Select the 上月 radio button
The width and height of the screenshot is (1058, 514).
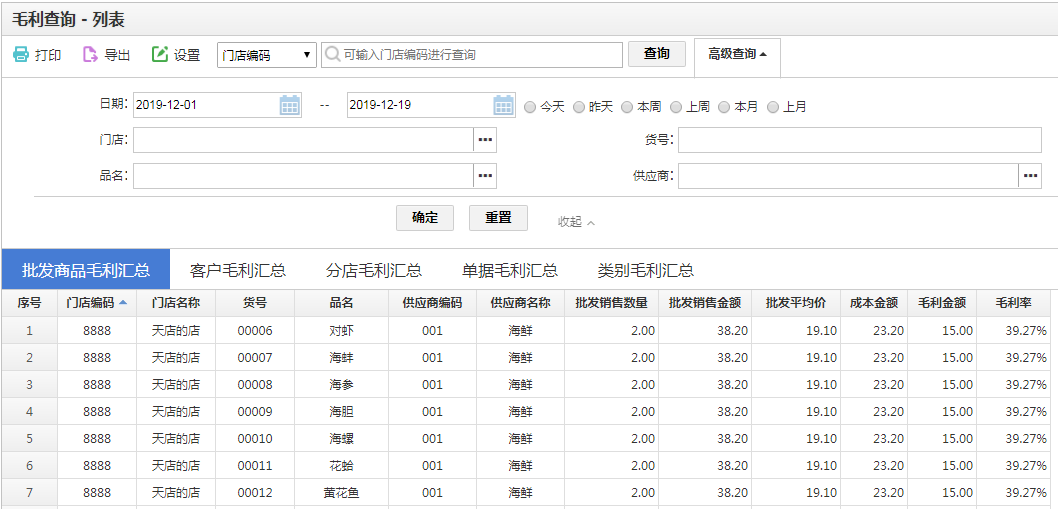point(773,107)
